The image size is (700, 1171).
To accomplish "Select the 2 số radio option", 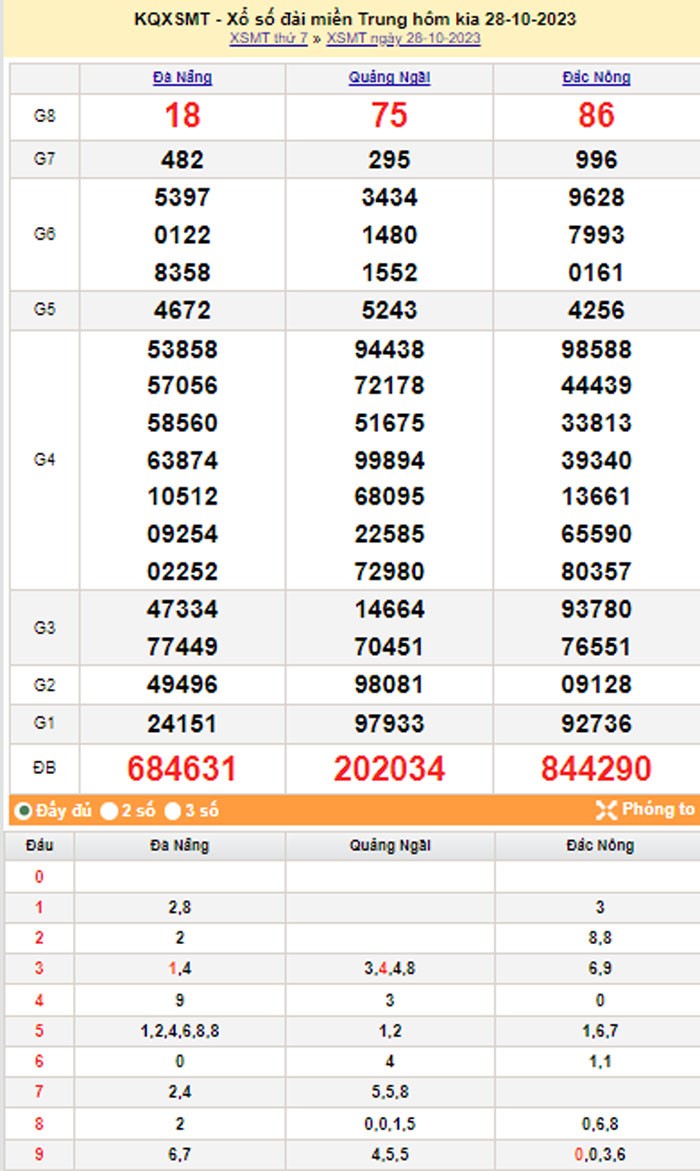I will (x=109, y=811).
